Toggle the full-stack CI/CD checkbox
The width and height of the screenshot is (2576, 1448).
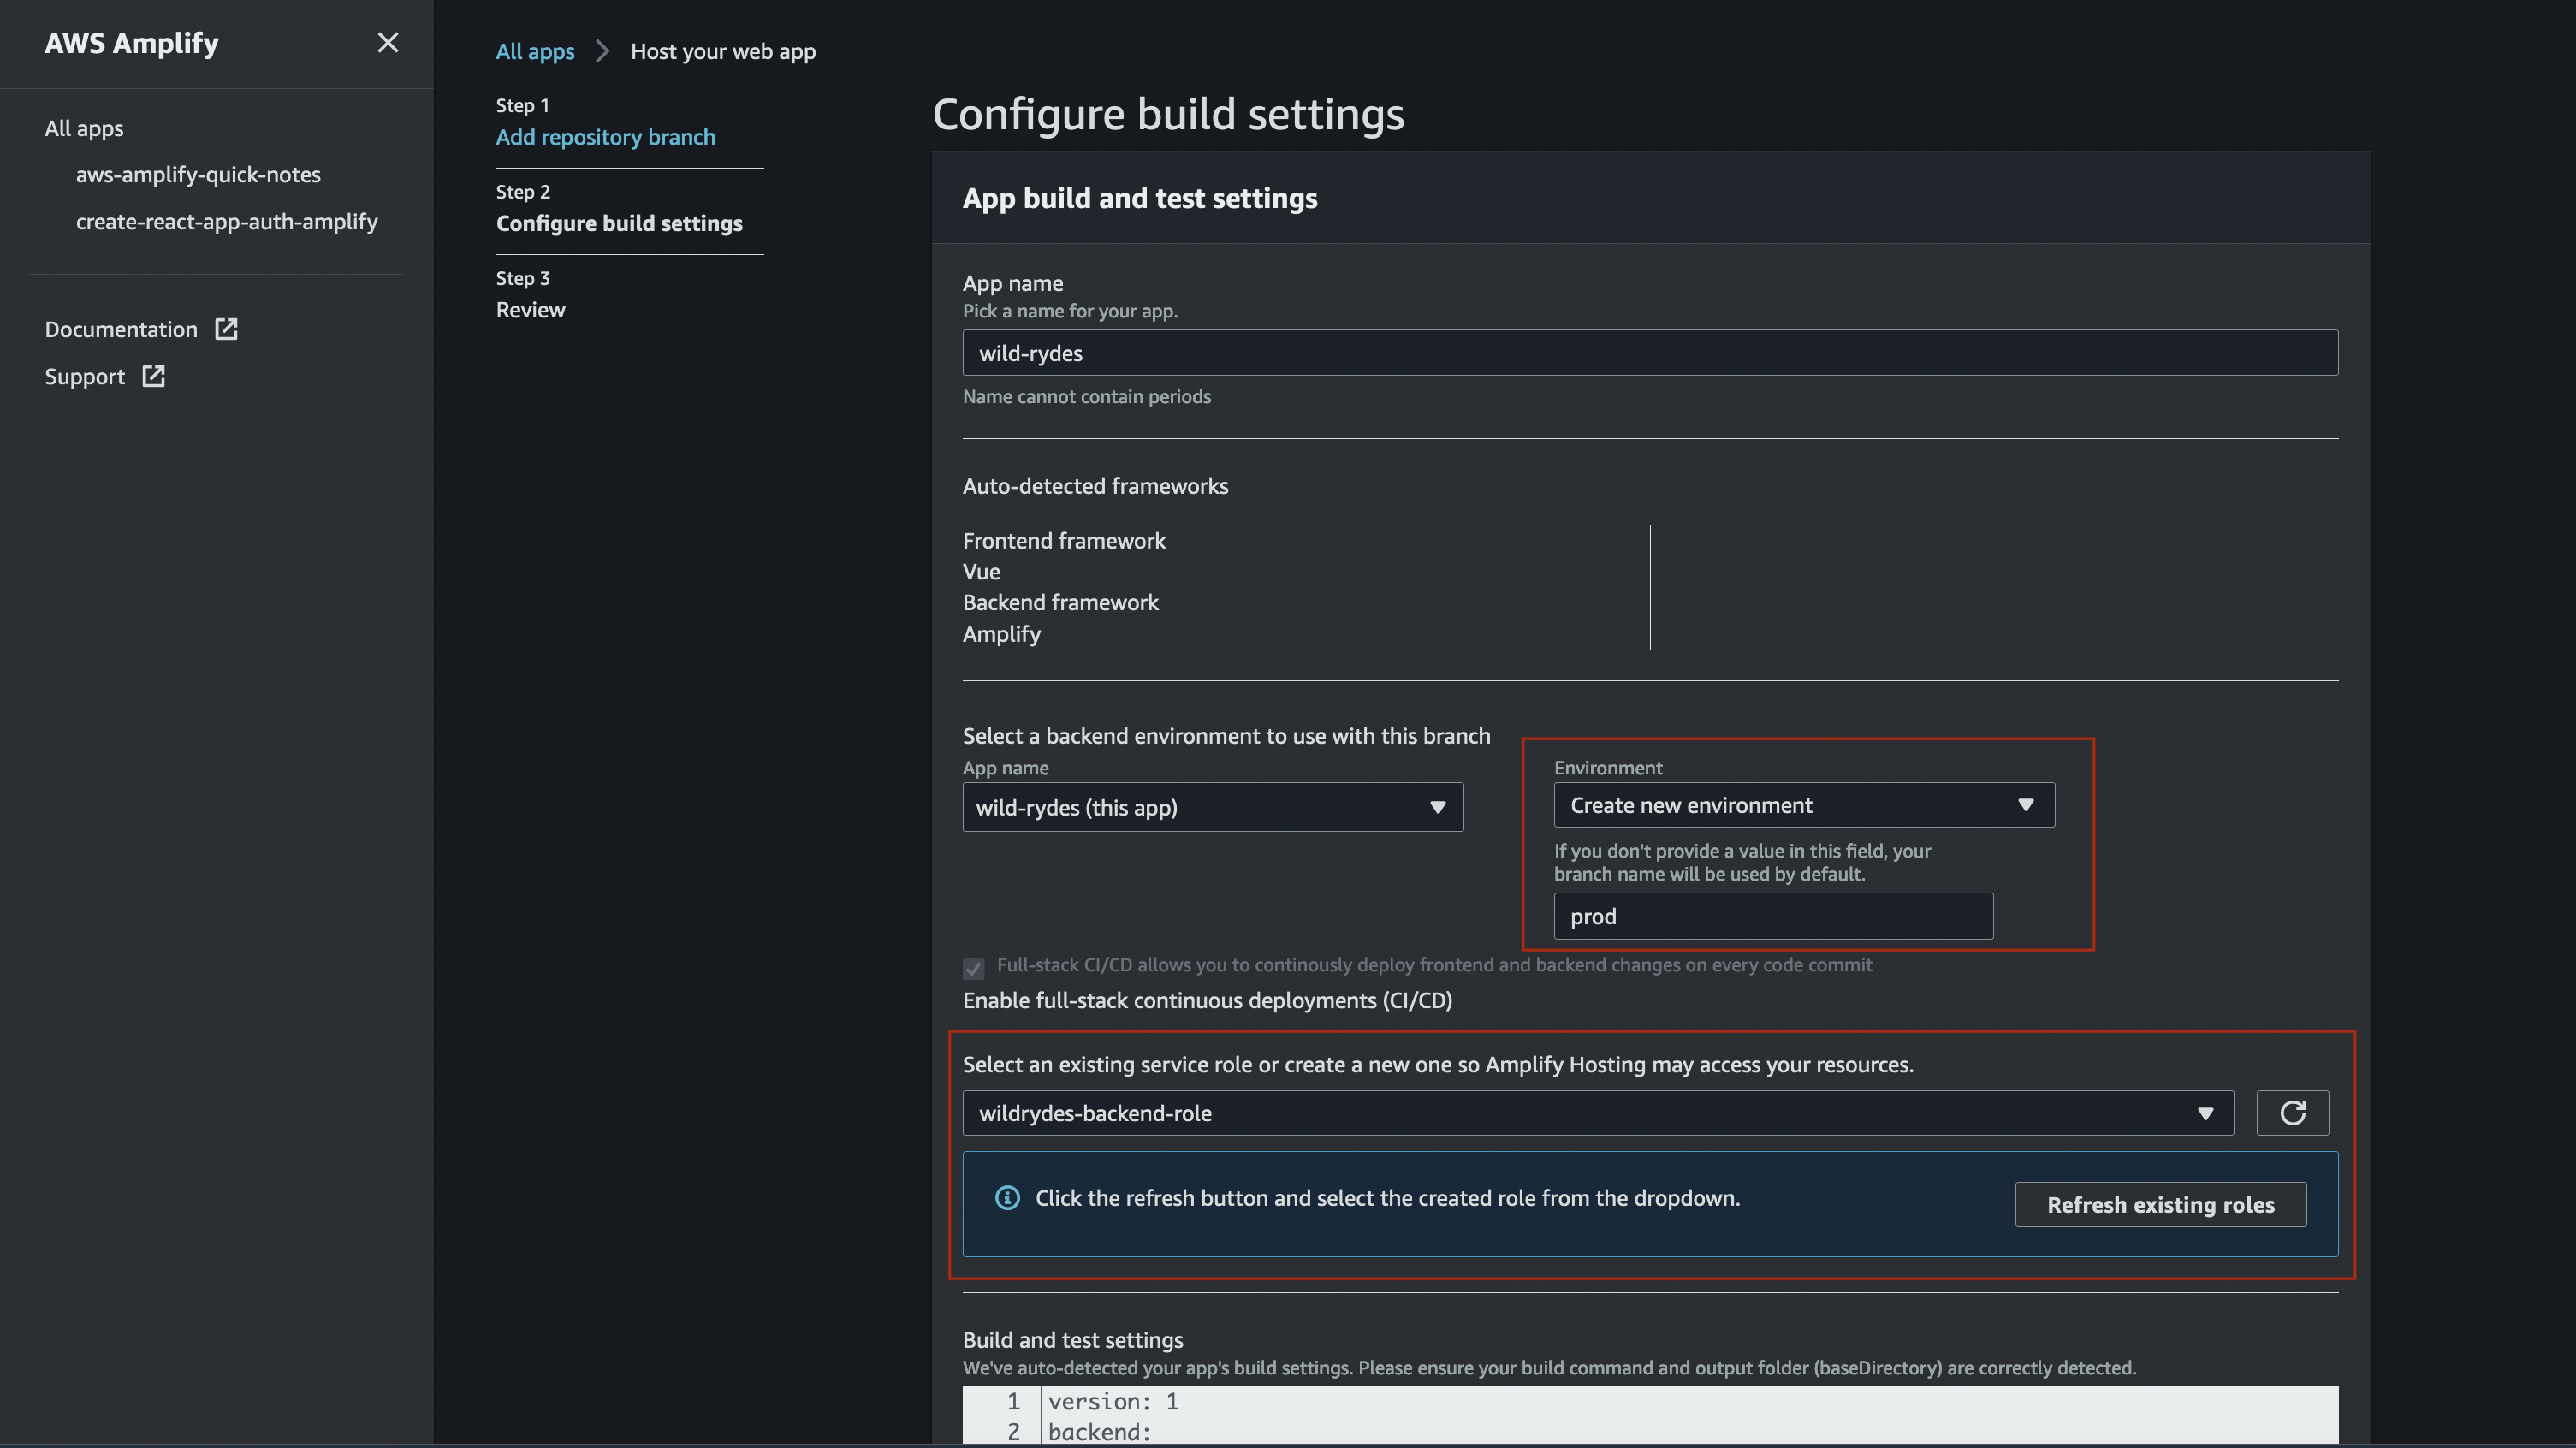pyautogui.click(x=973, y=968)
